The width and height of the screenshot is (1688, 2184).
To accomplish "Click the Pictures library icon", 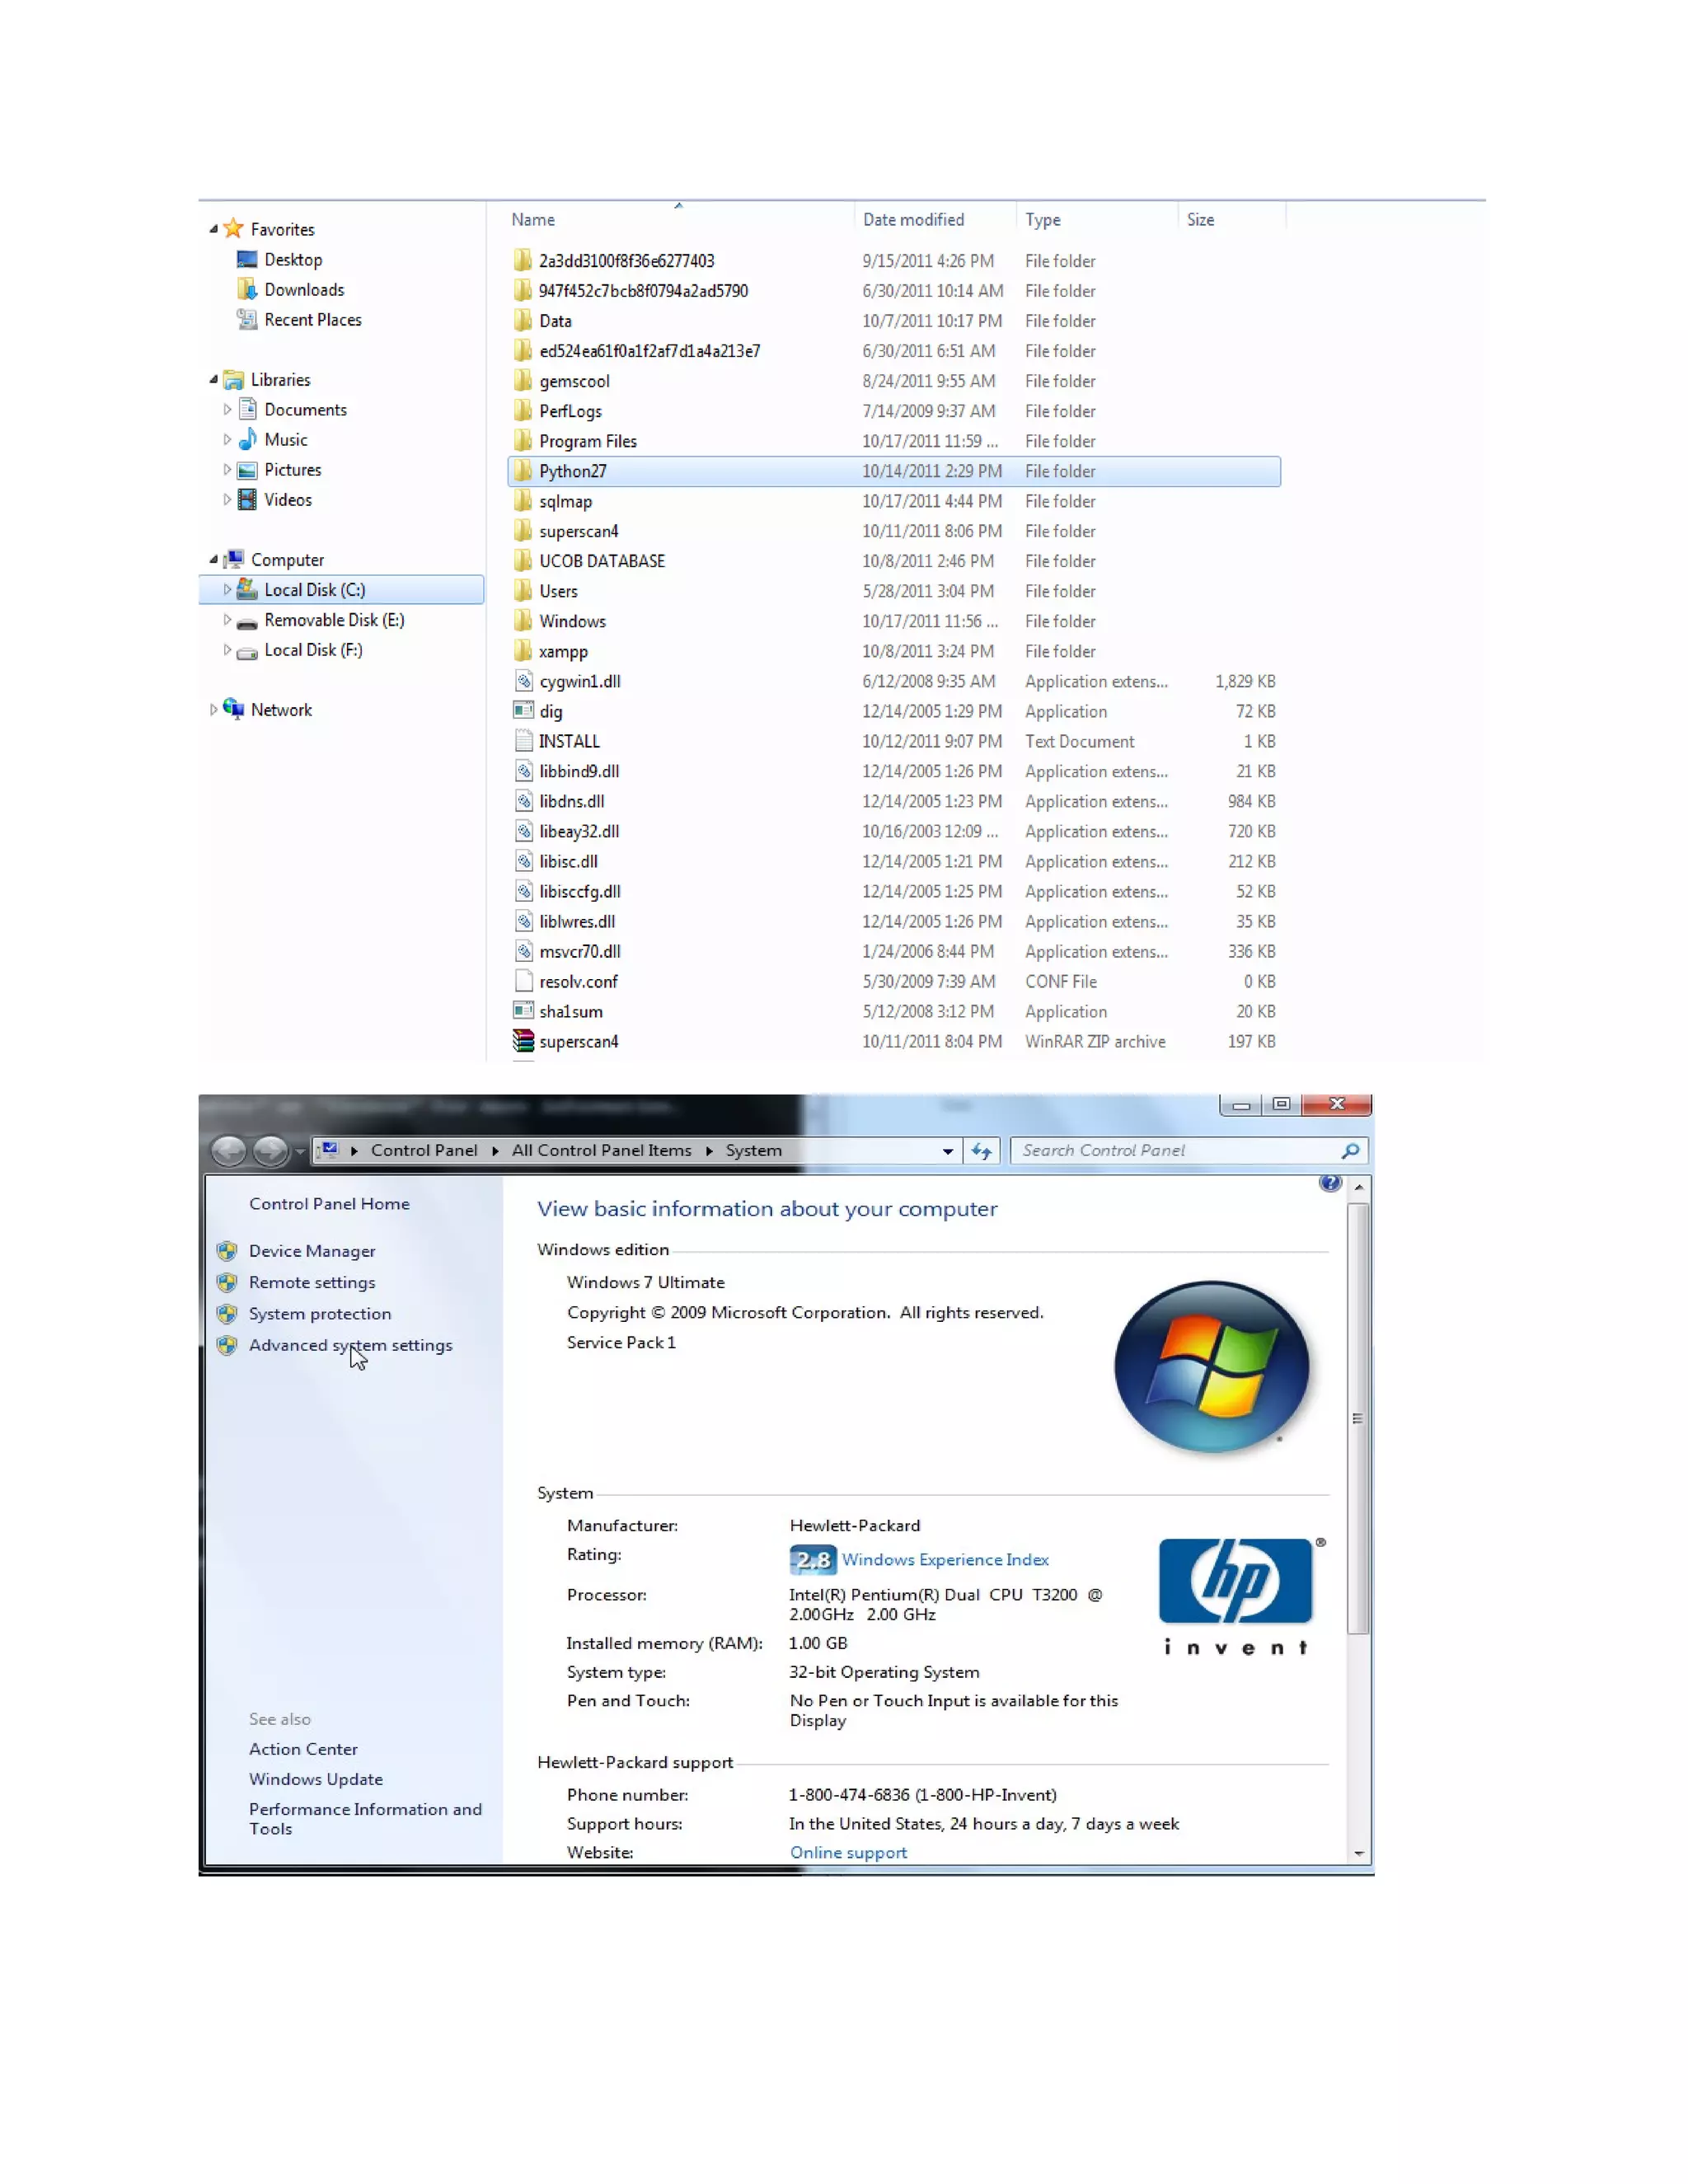I will click(x=247, y=470).
